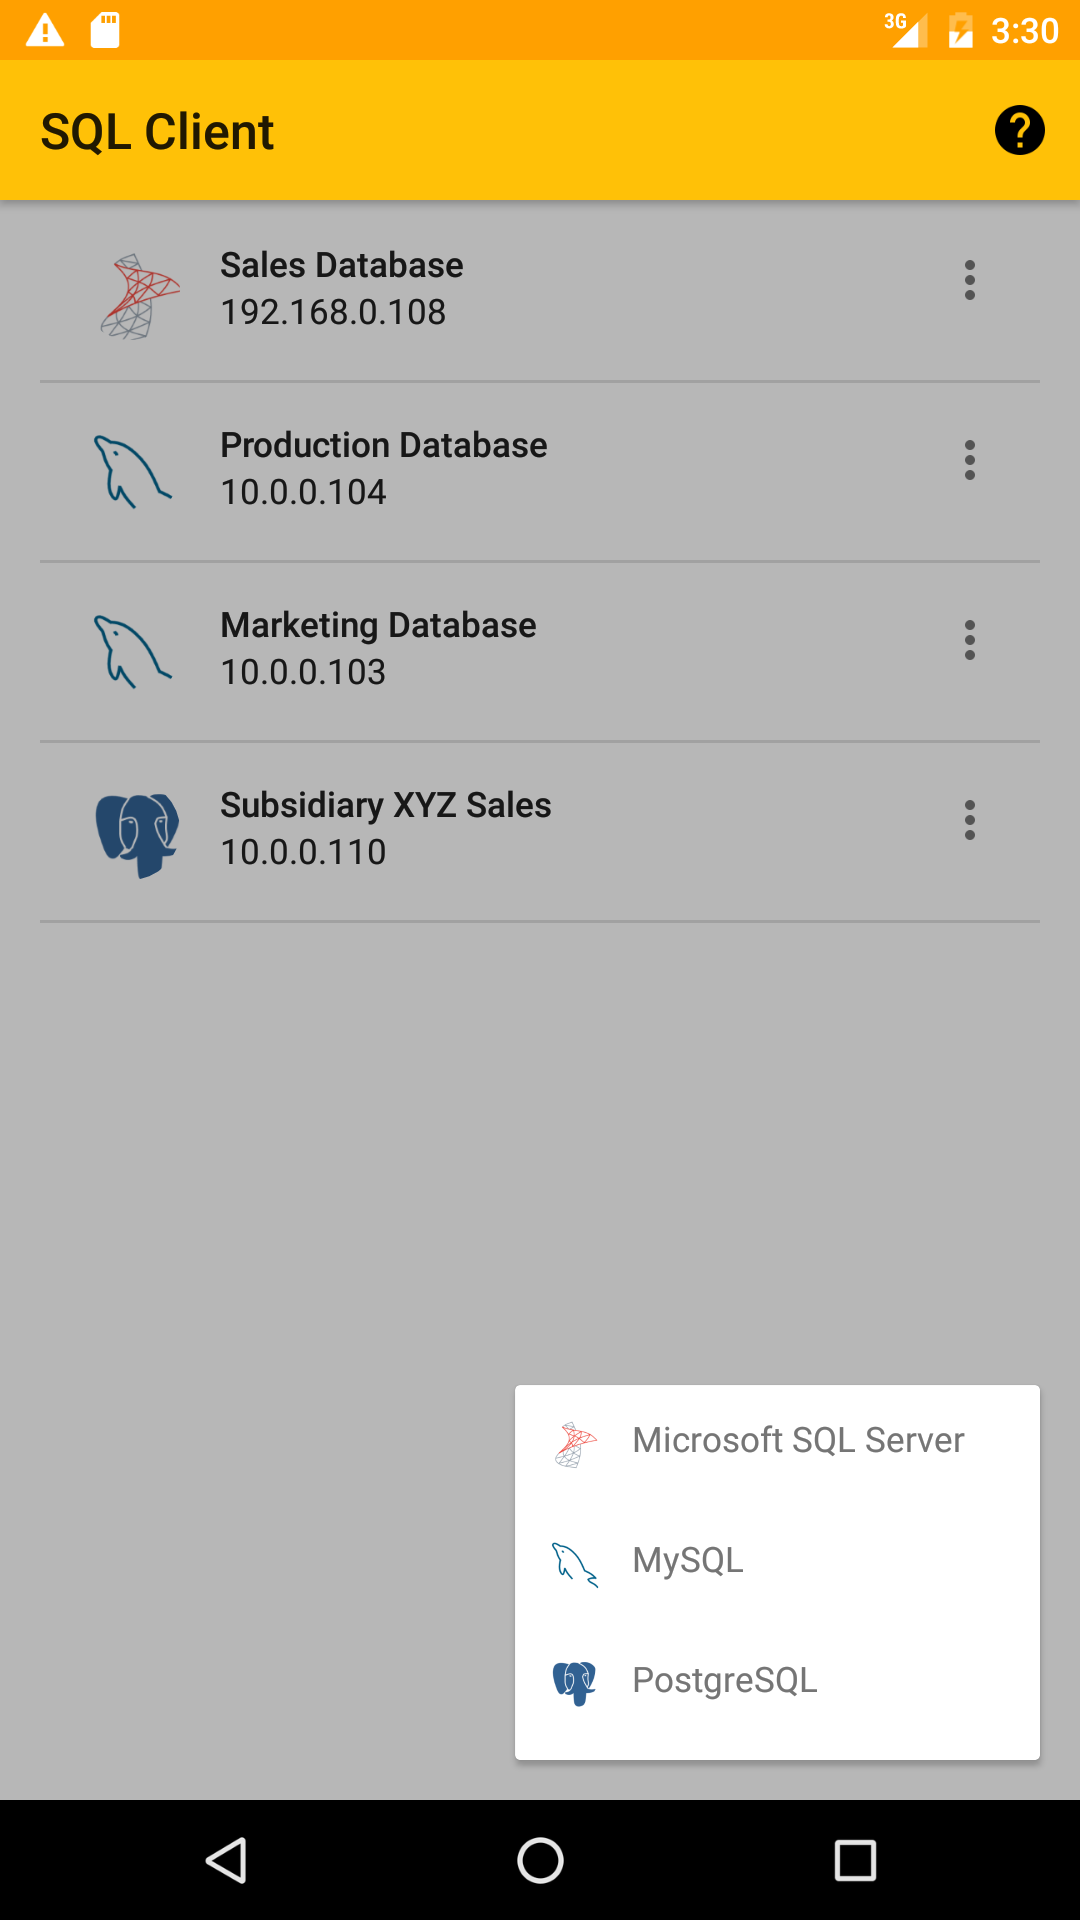Image resolution: width=1080 pixels, height=1920 pixels.
Task: Select the MySQL menu option
Action: 688,1560
